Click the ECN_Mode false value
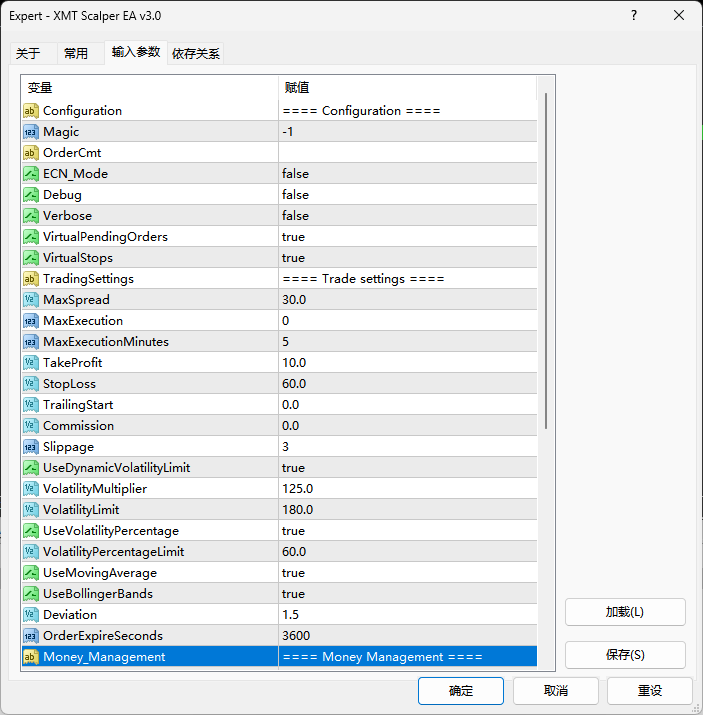Screen dimensions: 703x715 [x=295, y=174]
